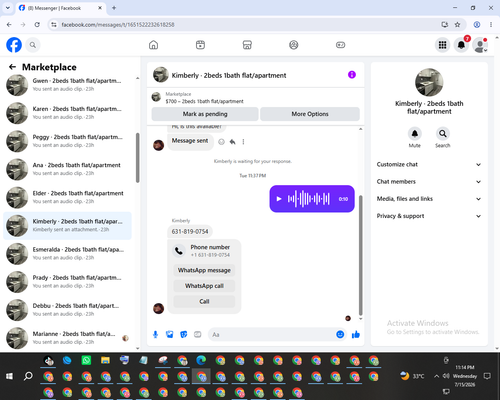Attach a file with the photo icon
Viewport: 500px width, 400px height.
(169, 334)
